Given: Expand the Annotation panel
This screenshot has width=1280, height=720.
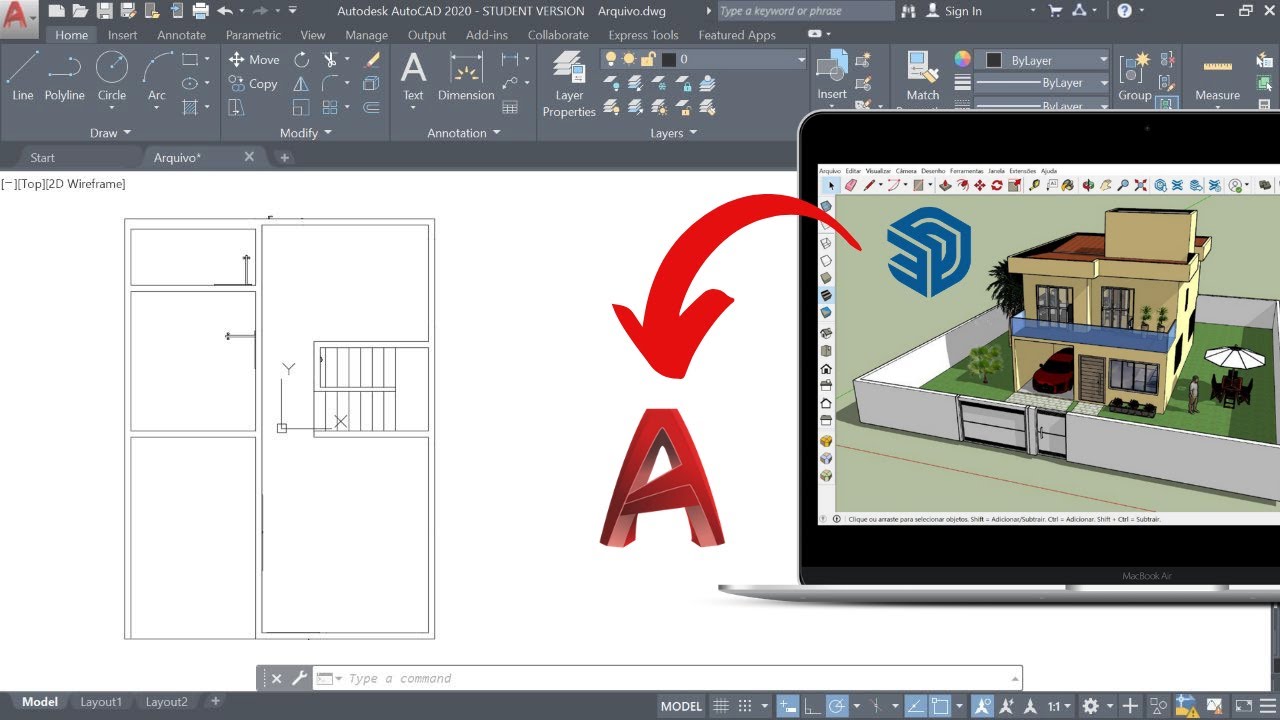Looking at the screenshot, I should pos(464,133).
